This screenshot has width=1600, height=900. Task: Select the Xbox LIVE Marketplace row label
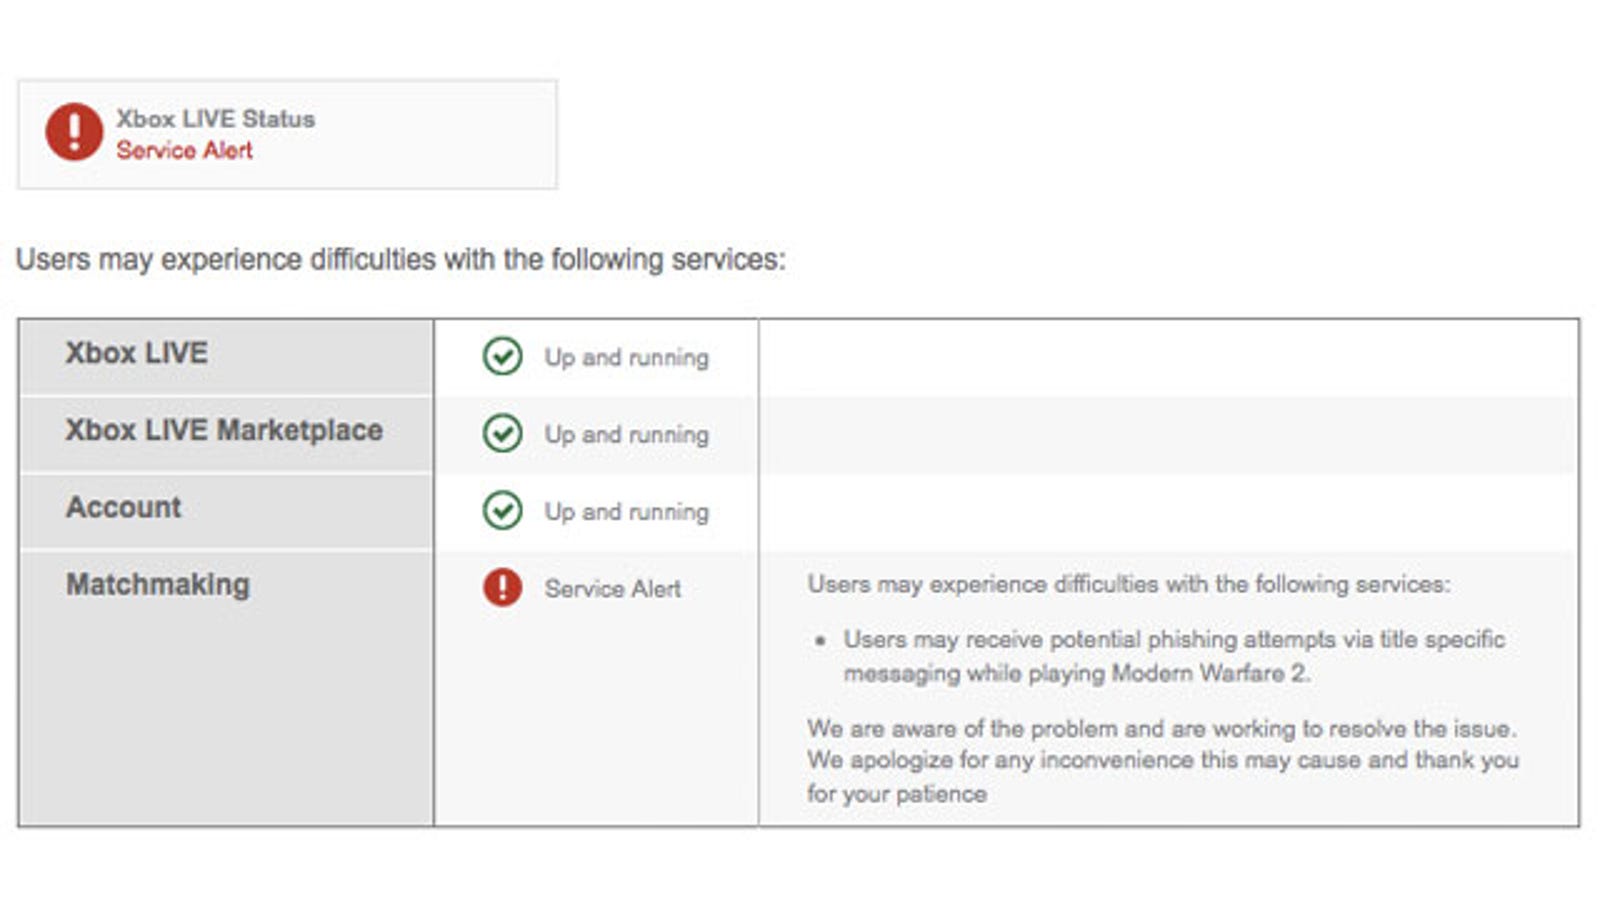tap(224, 430)
